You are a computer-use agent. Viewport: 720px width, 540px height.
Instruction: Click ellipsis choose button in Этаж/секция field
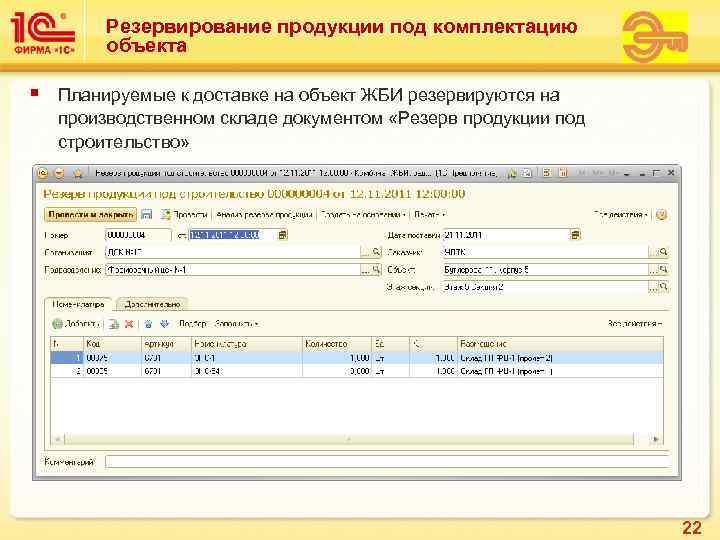pyautogui.click(x=652, y=287)
